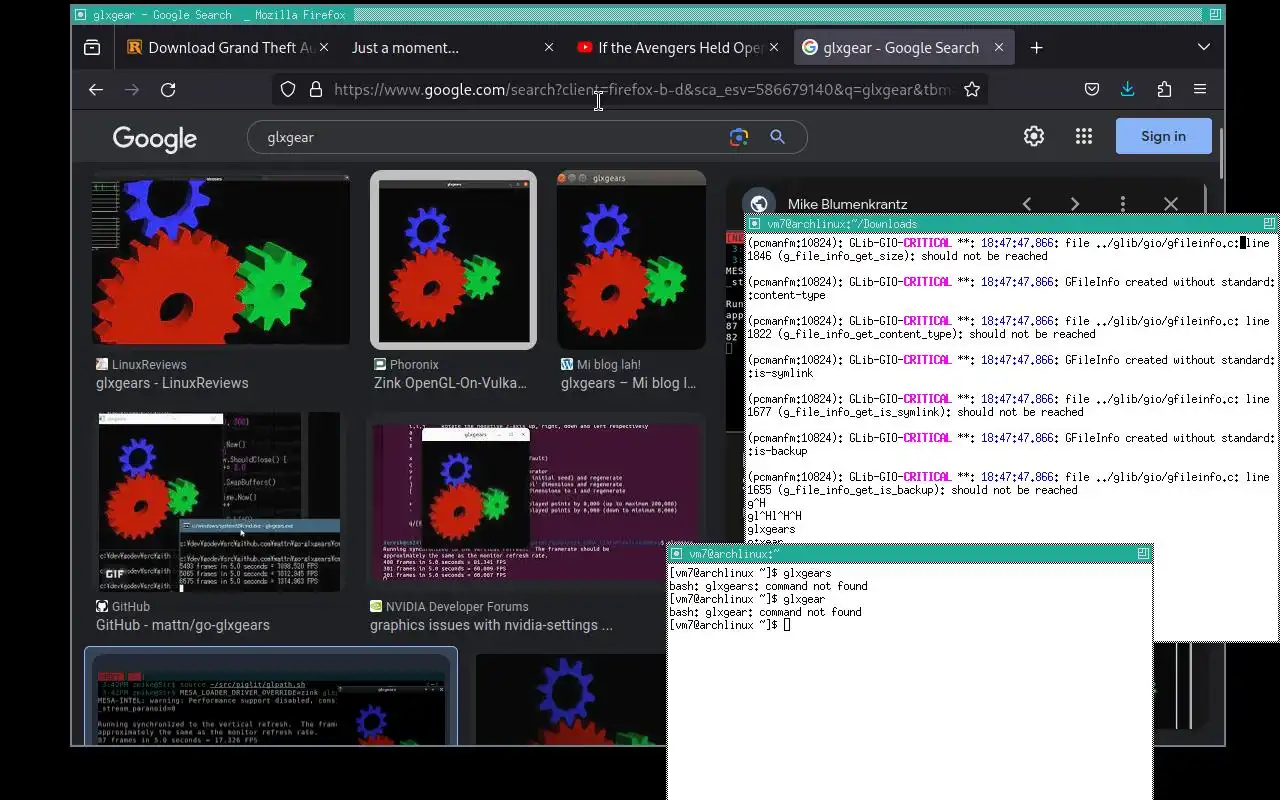The image size is (1280, 800).
Task: Open tracking protection shield icon
Action: pyautogui.click(x=288, y=89)
